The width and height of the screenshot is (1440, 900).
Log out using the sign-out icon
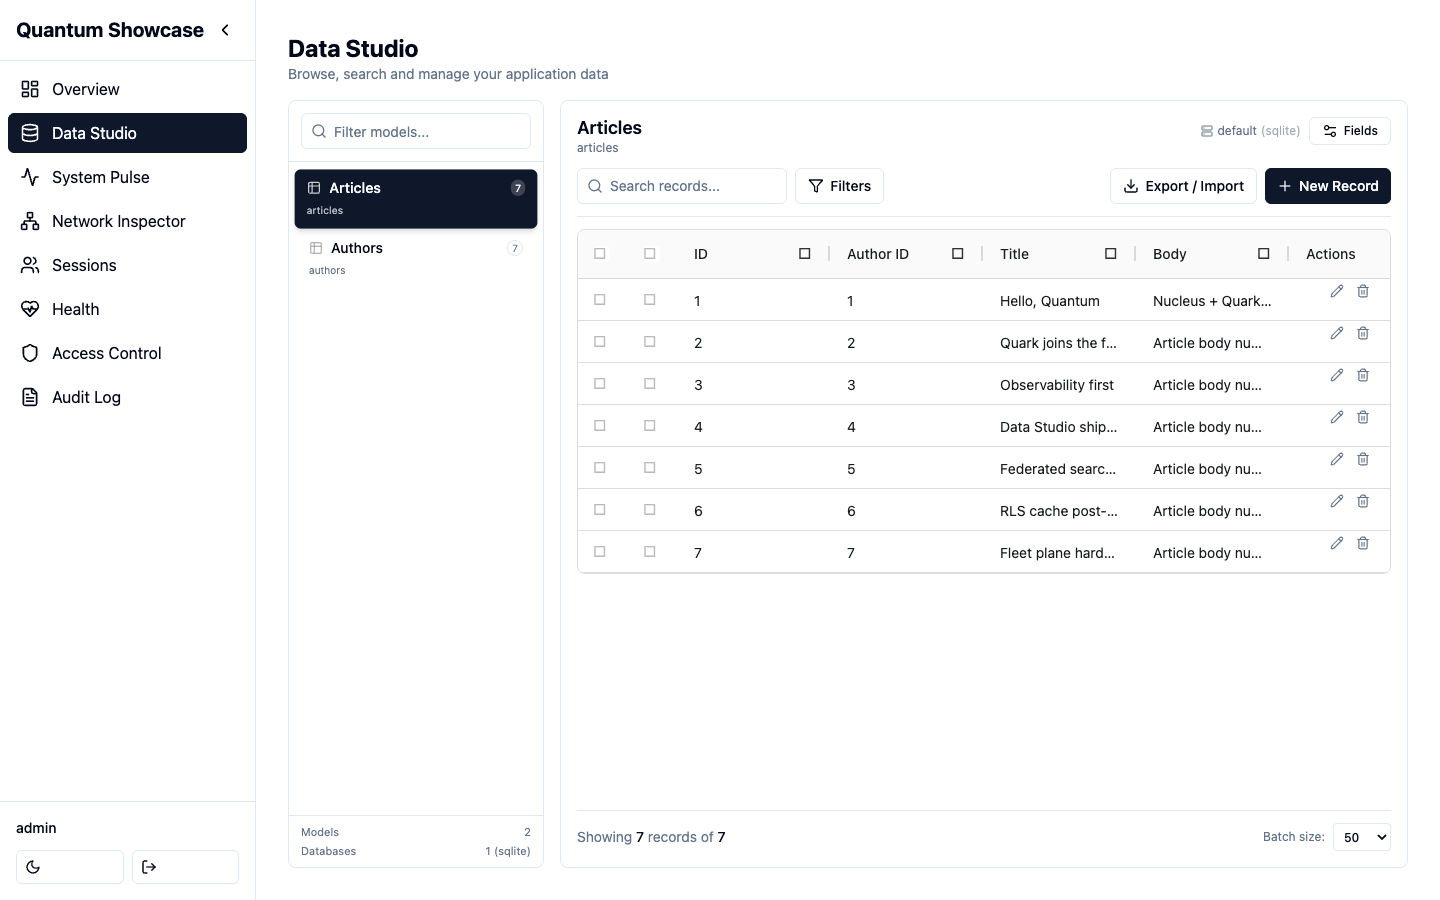pos(185,867)
